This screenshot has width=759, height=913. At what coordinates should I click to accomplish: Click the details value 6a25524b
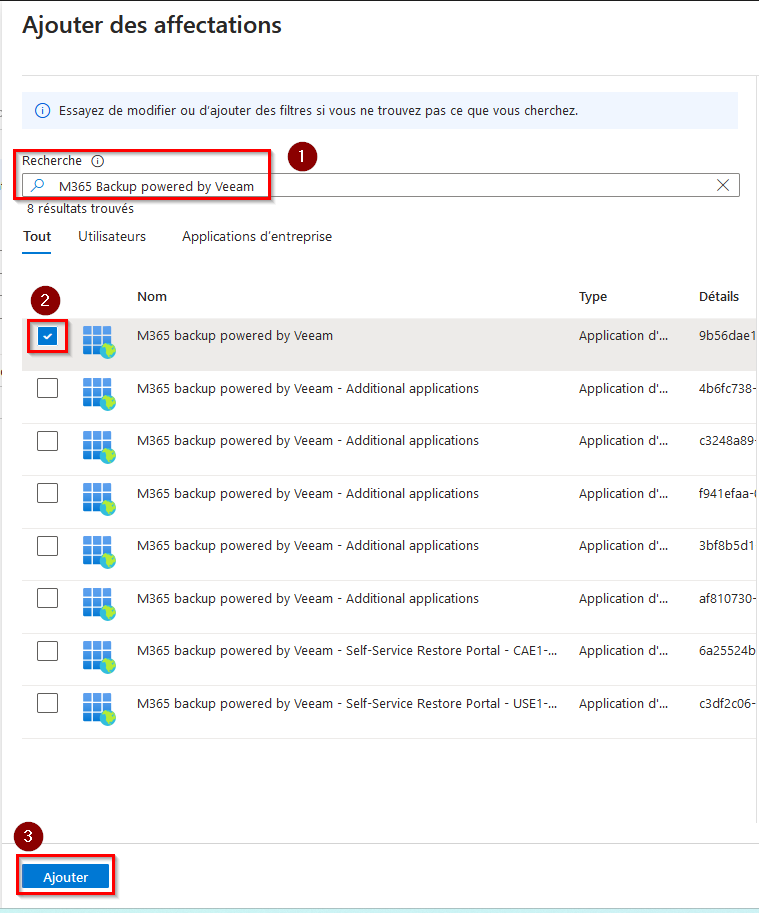click(x=727, y=650)
